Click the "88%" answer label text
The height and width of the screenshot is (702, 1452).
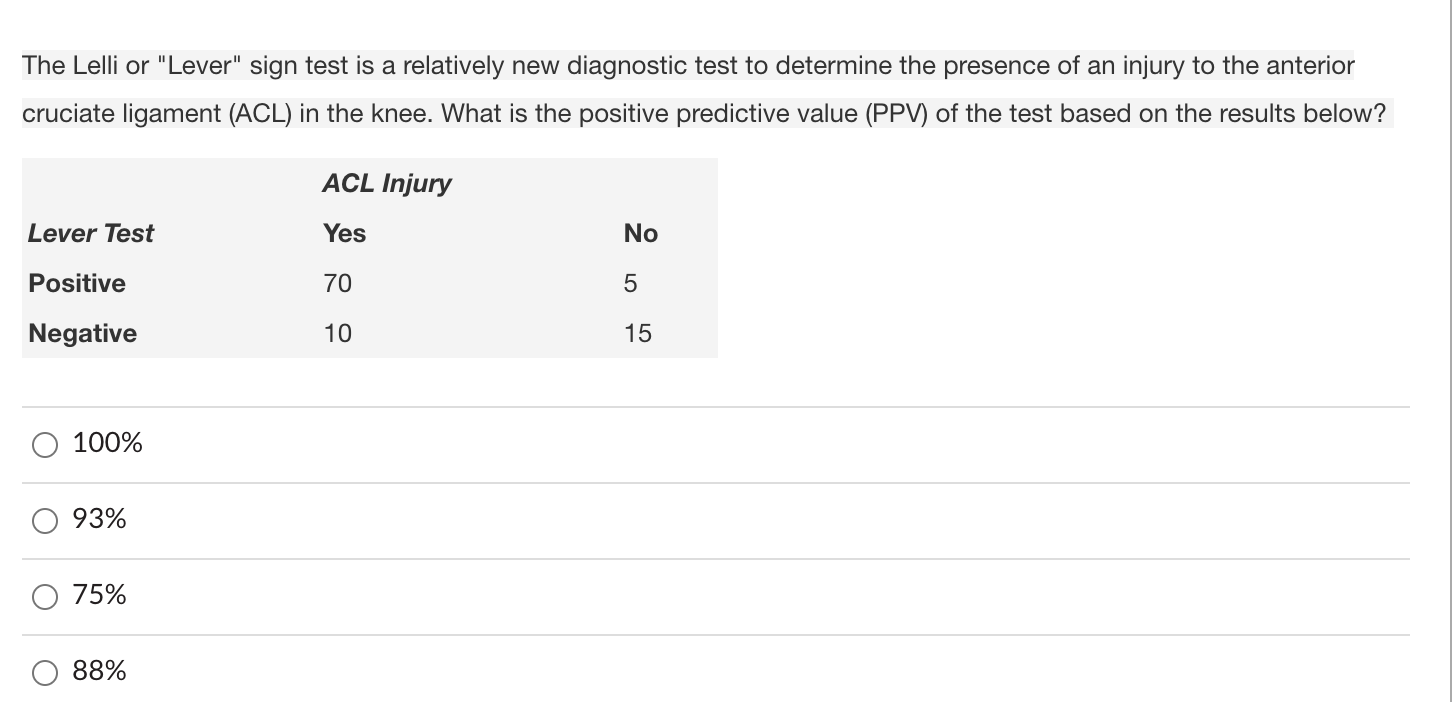[100, 671]
